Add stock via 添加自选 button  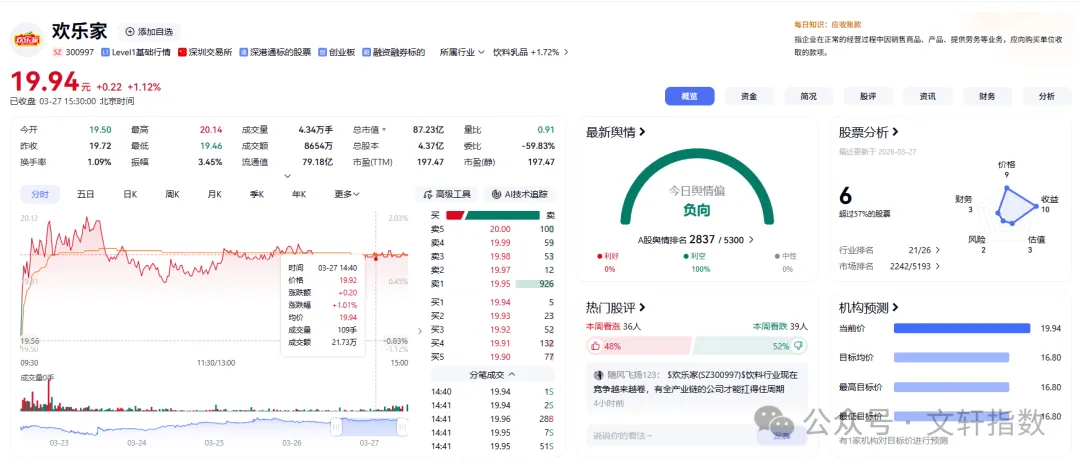pos(148,32)
